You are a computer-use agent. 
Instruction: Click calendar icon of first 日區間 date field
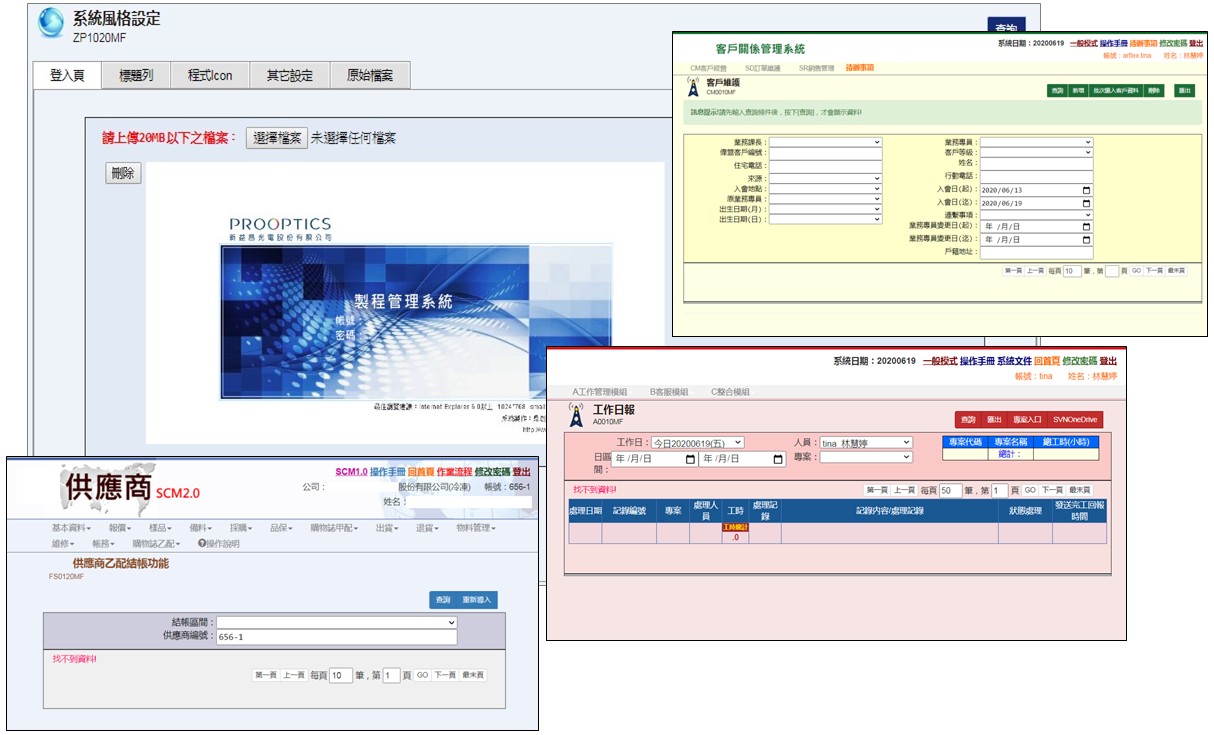(690, 459)
